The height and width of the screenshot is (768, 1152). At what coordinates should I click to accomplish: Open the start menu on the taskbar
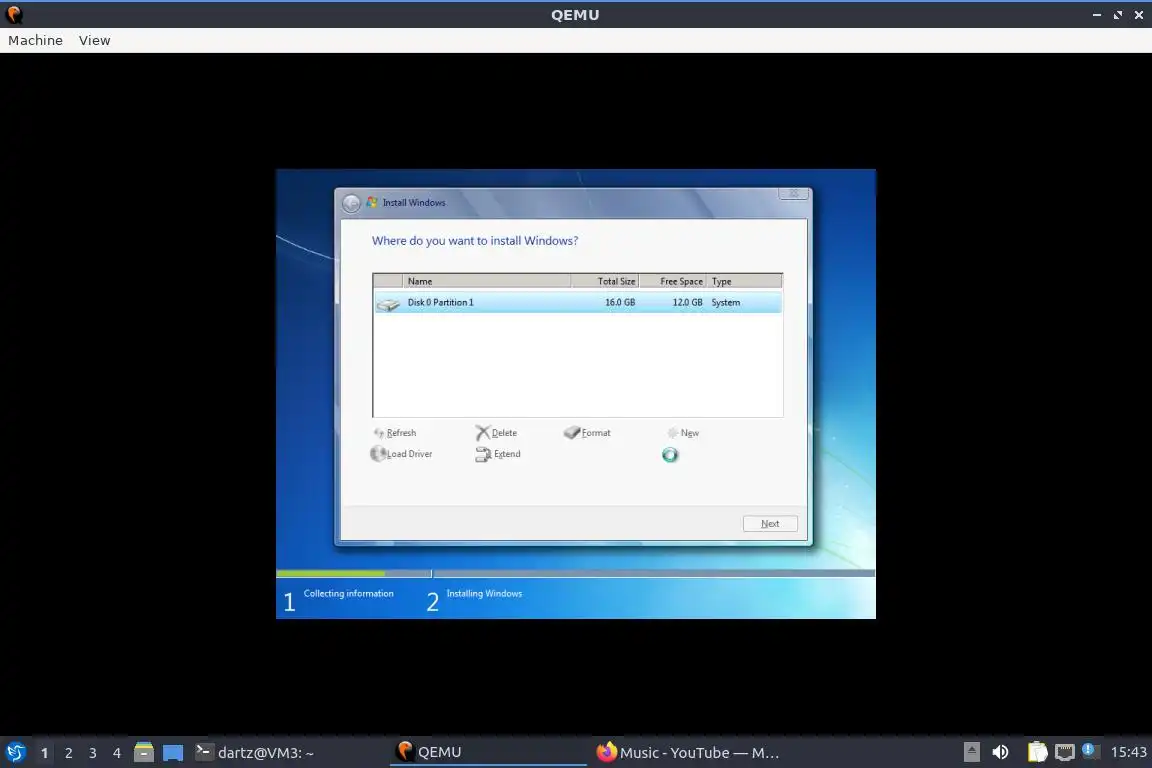[x=15, y=752]
